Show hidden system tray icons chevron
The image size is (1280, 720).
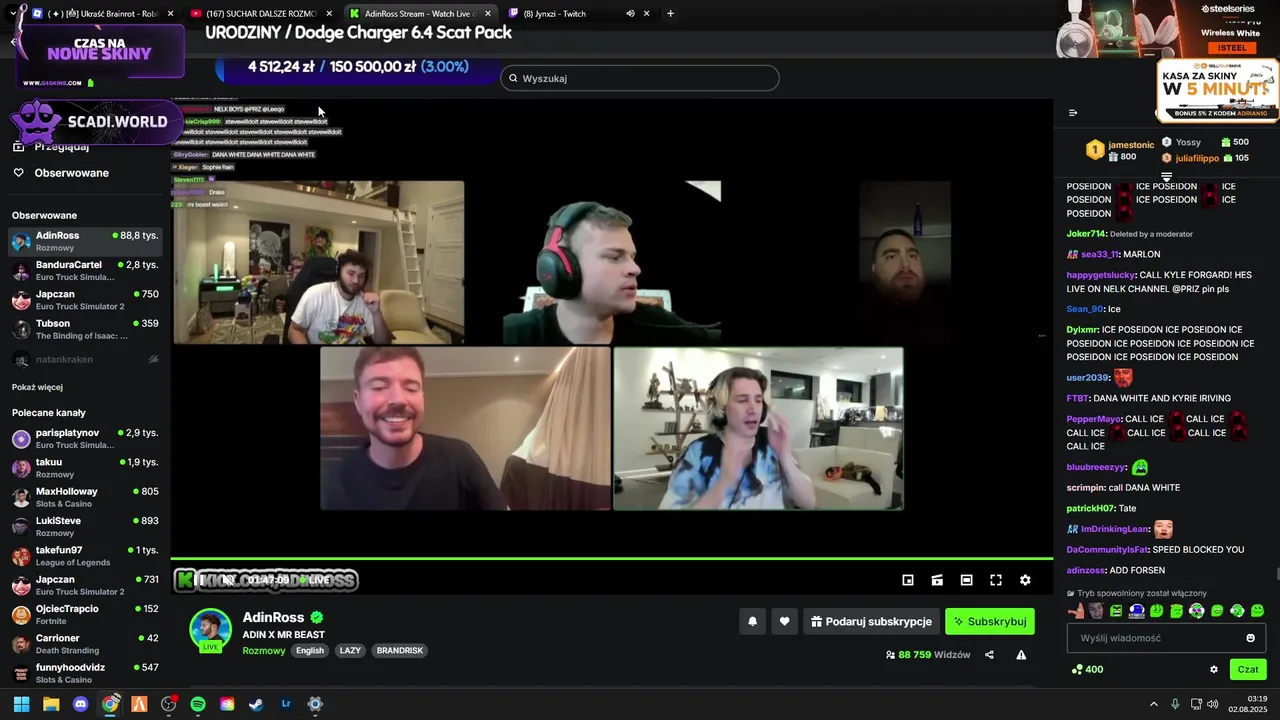point(1153,704)
